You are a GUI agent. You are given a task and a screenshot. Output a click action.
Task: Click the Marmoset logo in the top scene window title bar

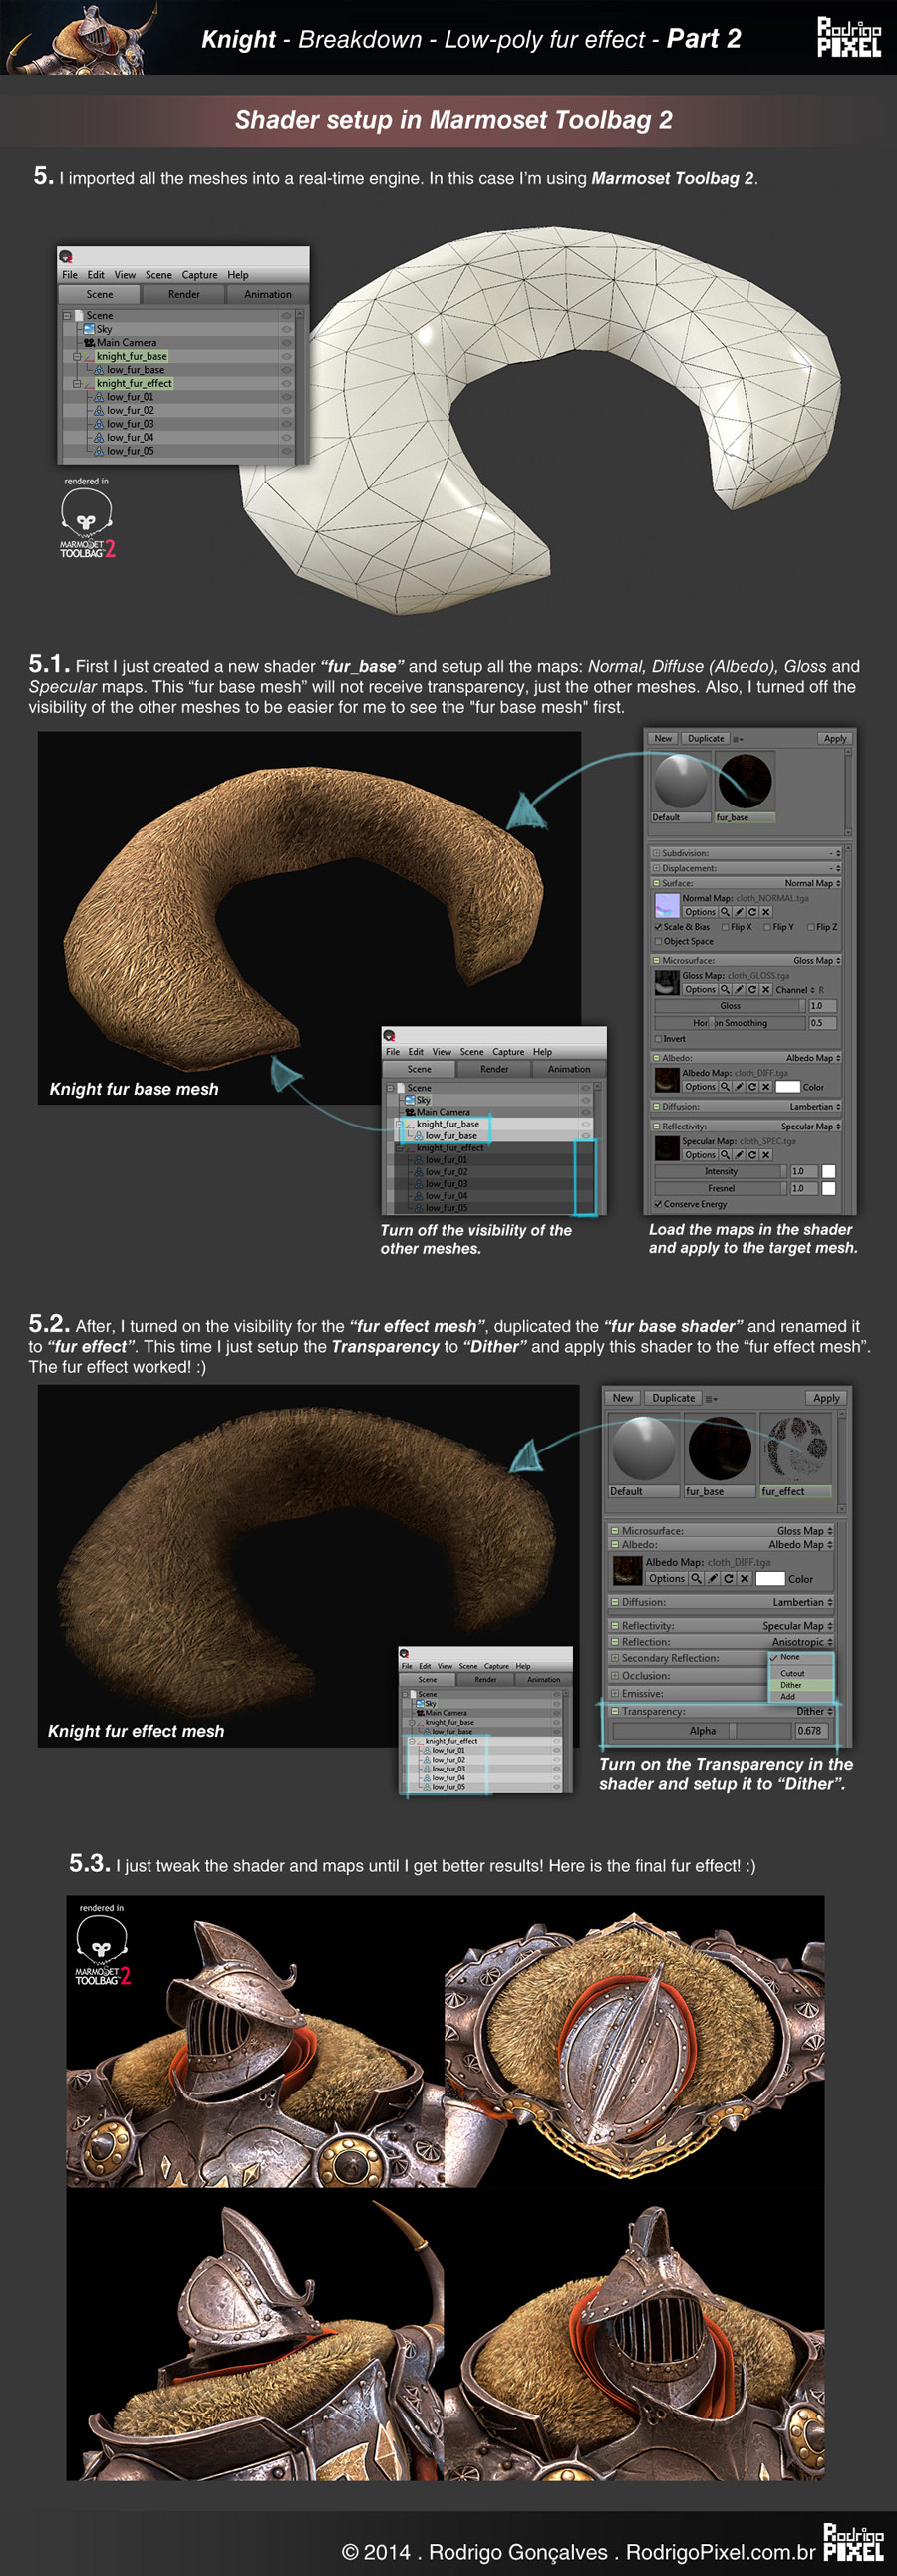pos(66,257)
